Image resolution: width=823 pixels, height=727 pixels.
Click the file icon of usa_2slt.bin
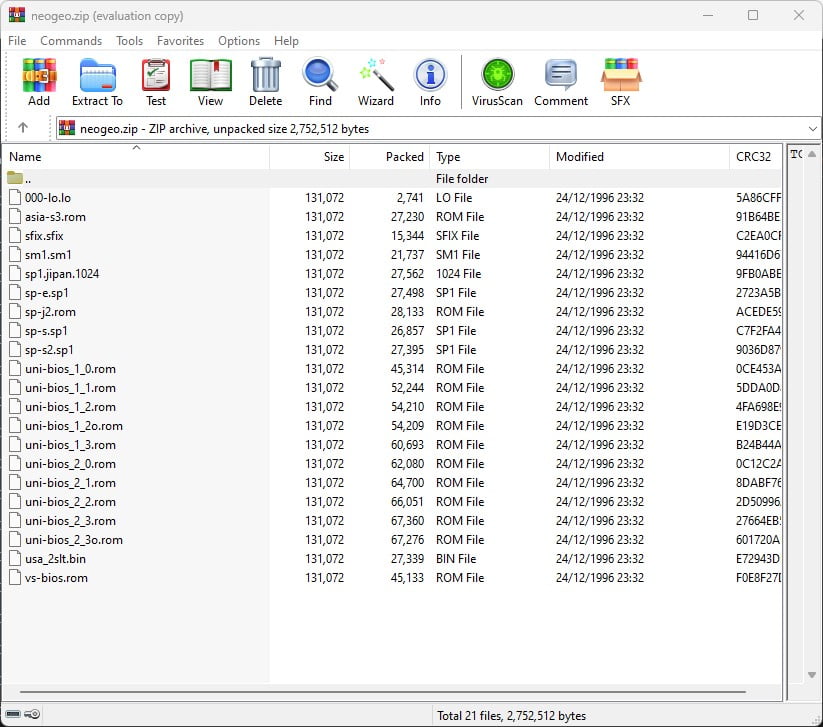pos(15,559)
